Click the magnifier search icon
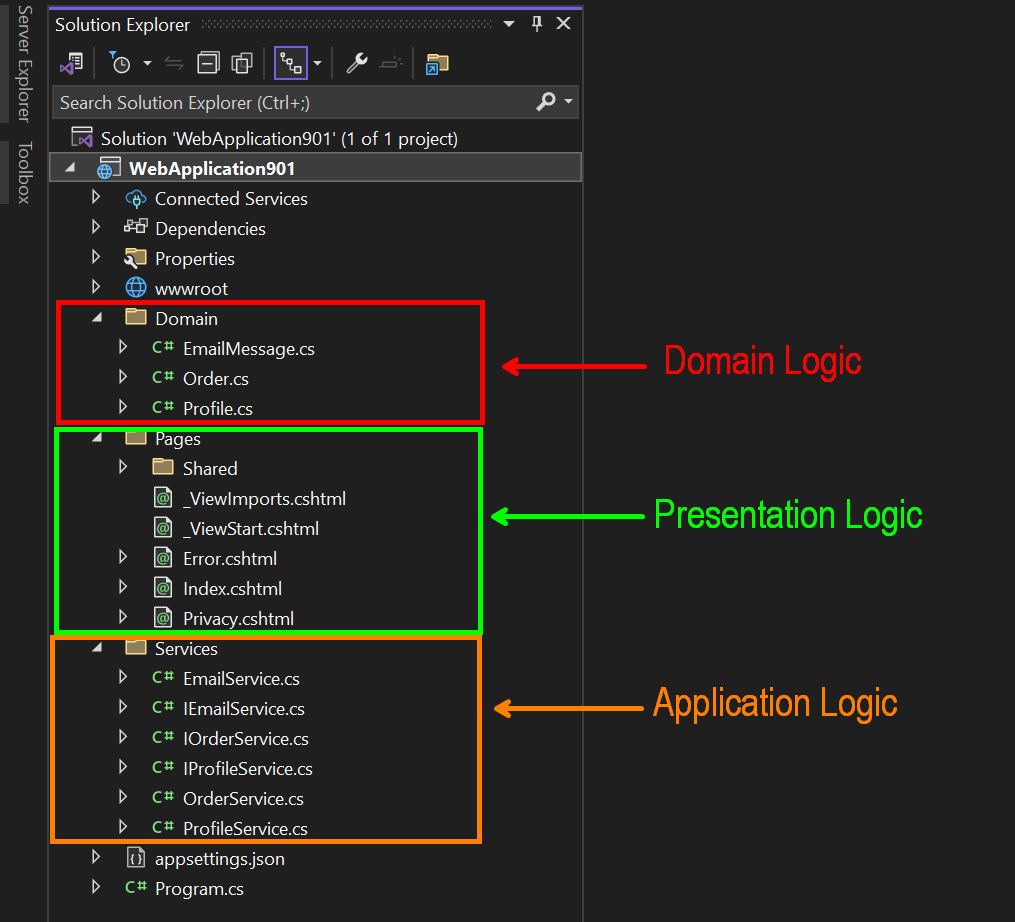 tap(546, 102)
